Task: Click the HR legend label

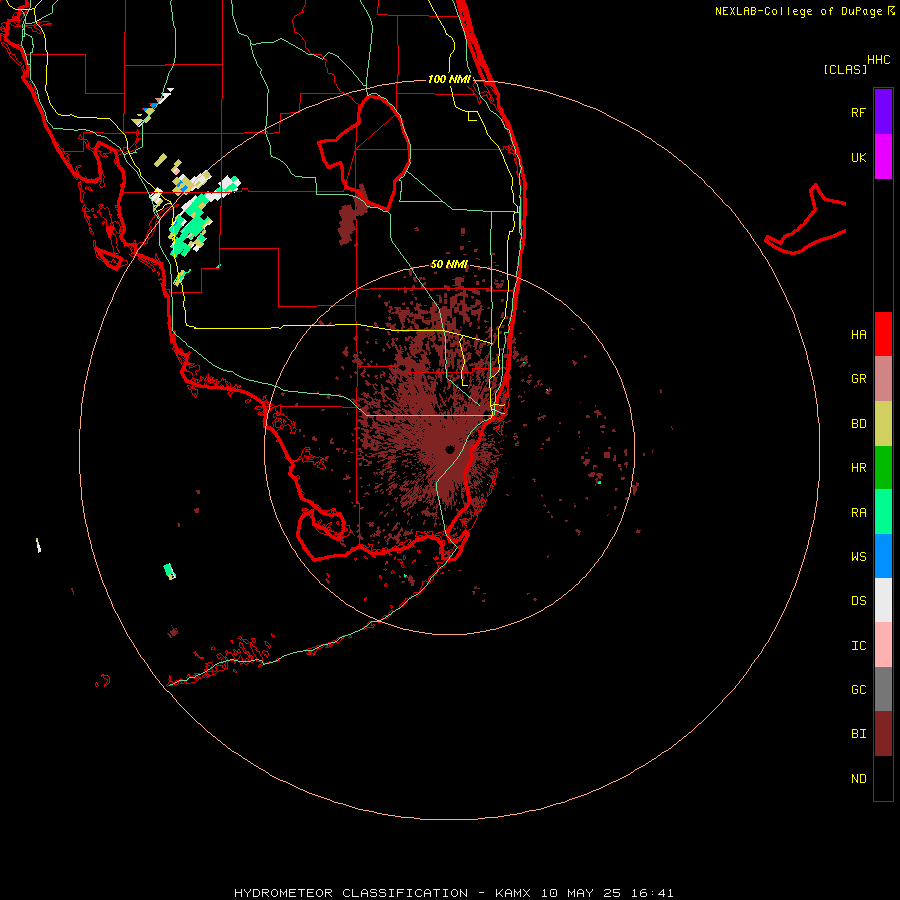Action: [x=858, y=468]
